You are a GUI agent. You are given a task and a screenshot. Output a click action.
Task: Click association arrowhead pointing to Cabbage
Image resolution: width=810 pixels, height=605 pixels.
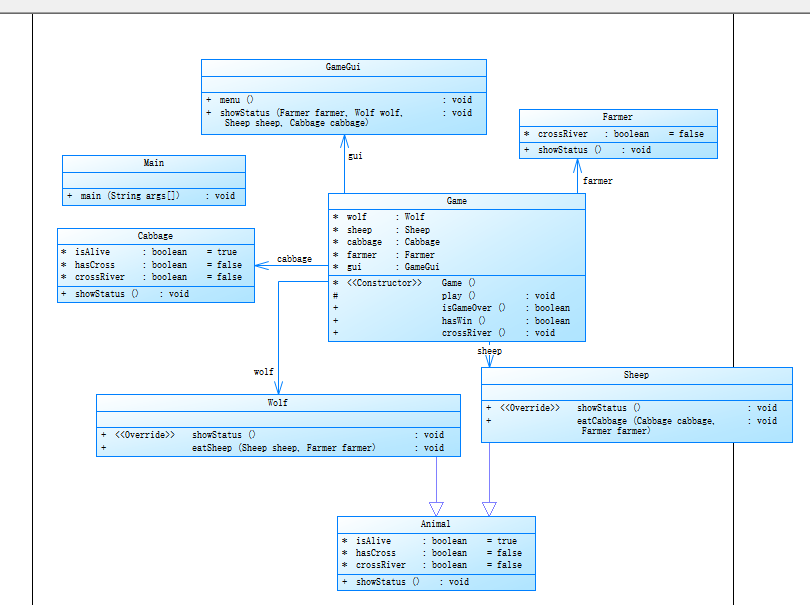click(262, 266)
